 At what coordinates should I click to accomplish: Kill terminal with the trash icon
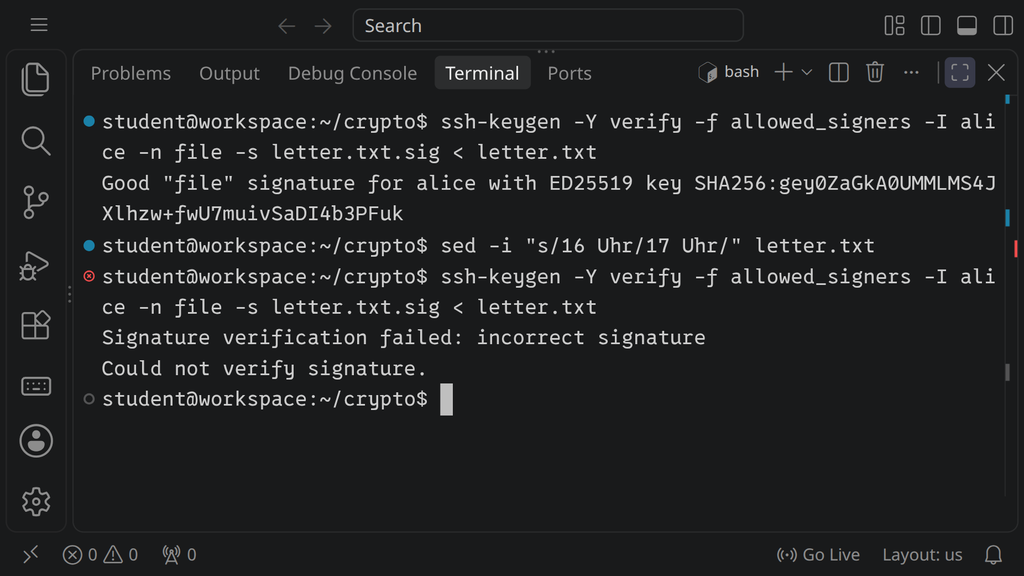(x=874, y=72)
